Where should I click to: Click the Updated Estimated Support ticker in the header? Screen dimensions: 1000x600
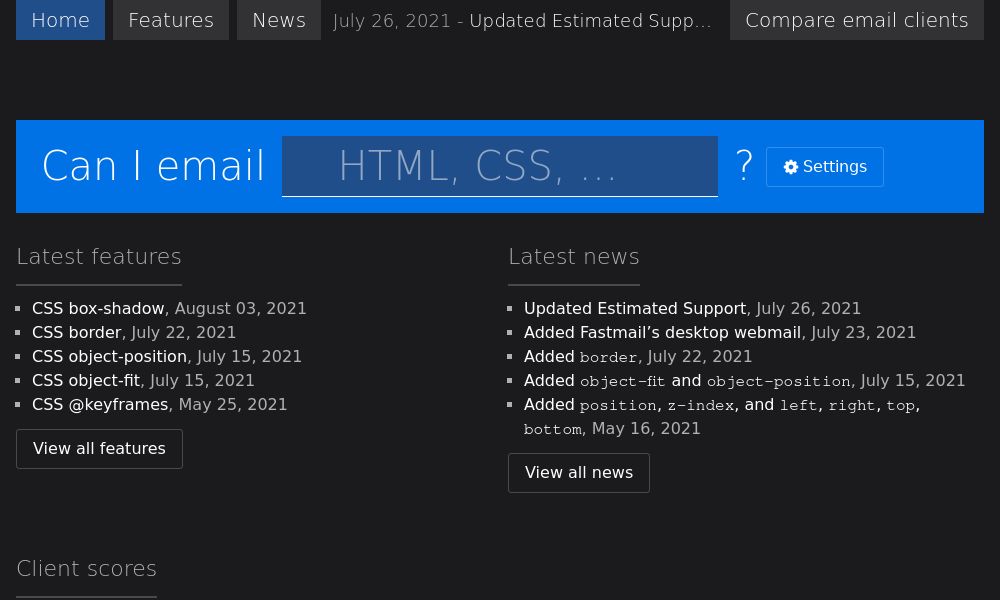pos(522,20)
